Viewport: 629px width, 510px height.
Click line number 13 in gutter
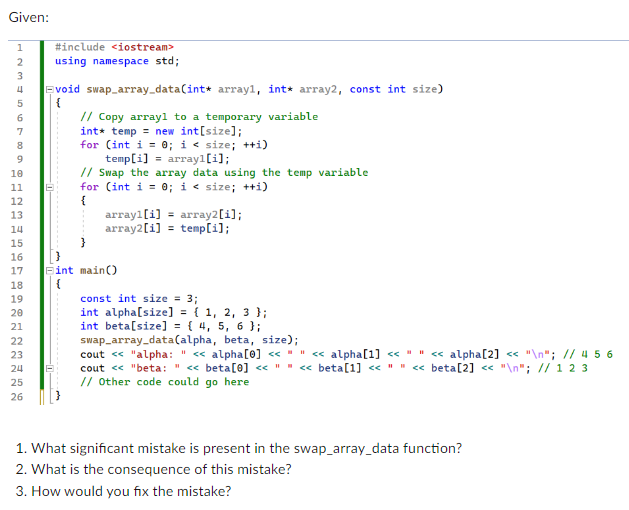pos(17,215)
